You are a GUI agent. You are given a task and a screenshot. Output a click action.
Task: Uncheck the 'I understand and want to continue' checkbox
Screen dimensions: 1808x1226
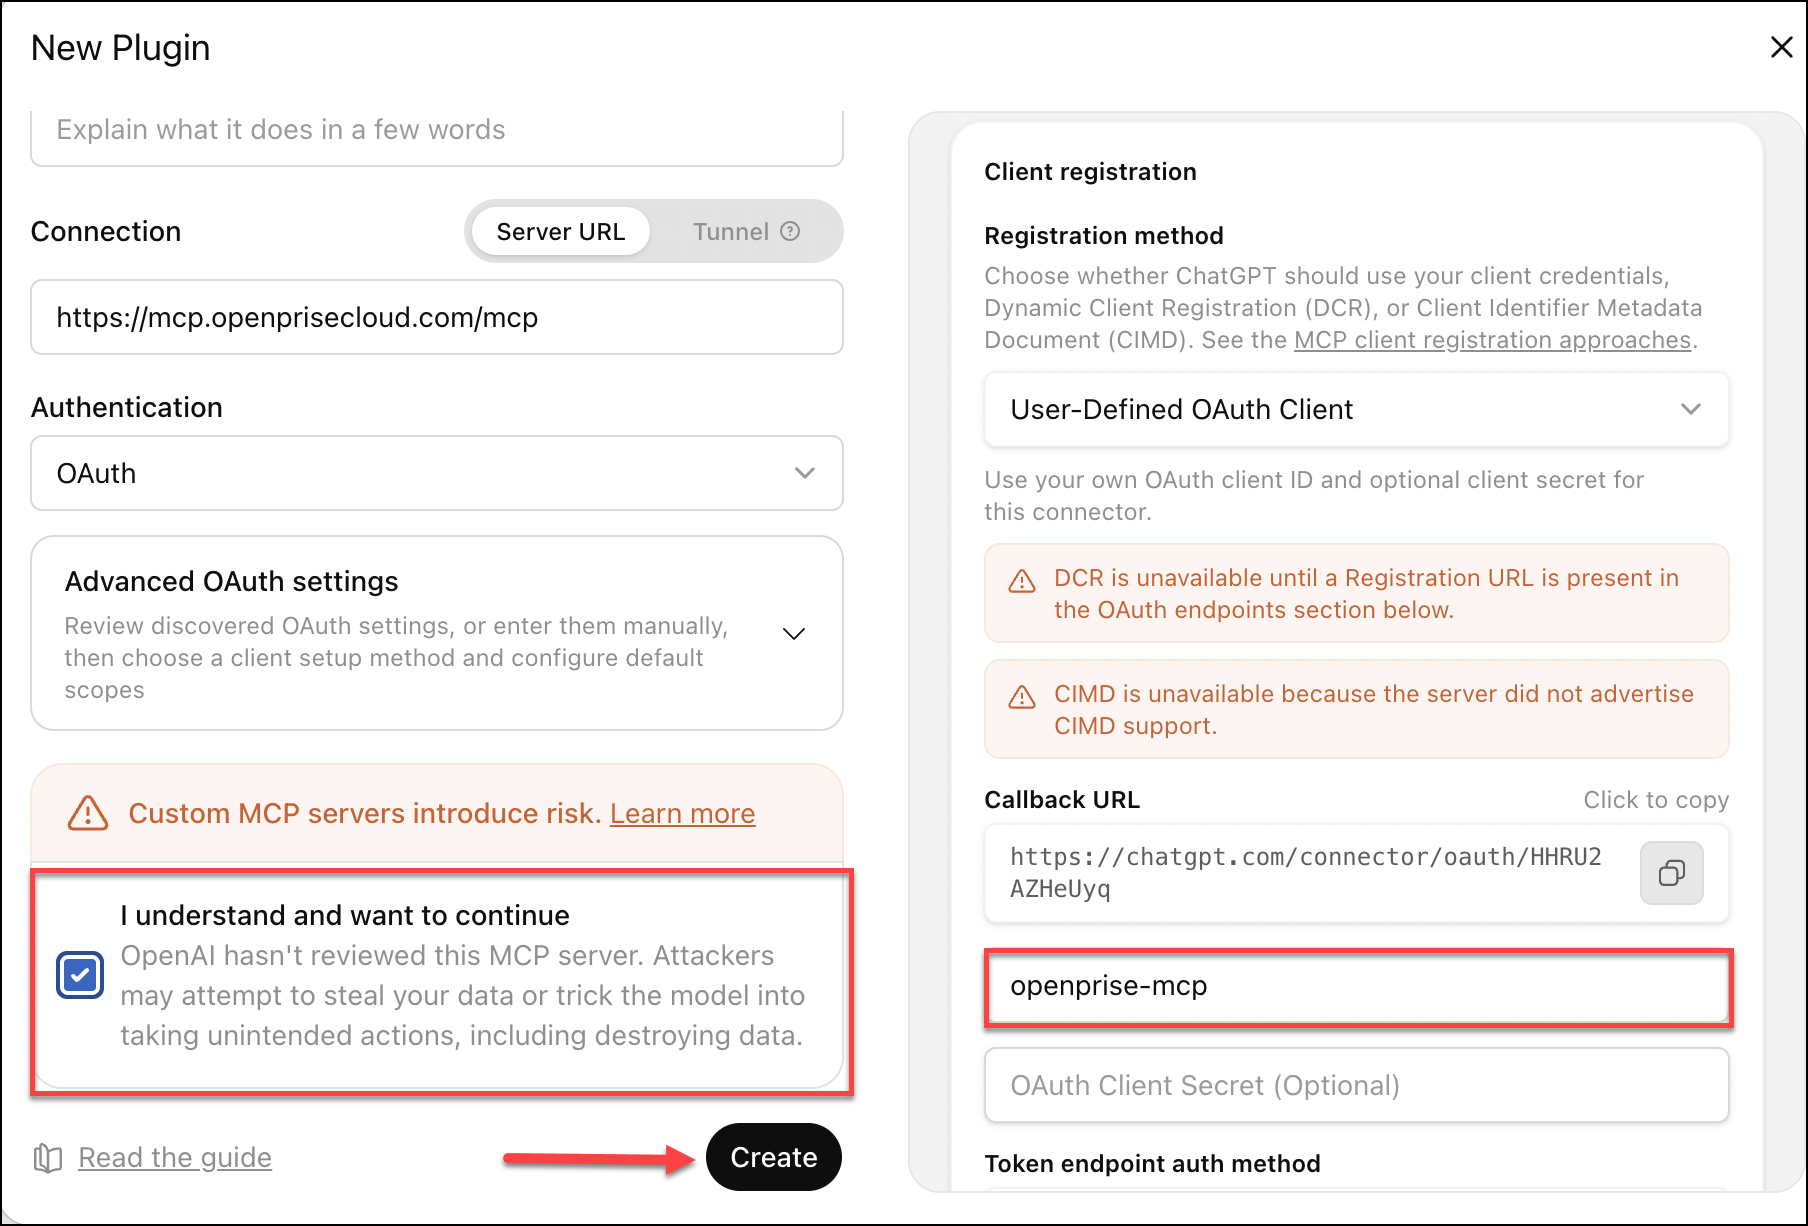pos(80,975)
